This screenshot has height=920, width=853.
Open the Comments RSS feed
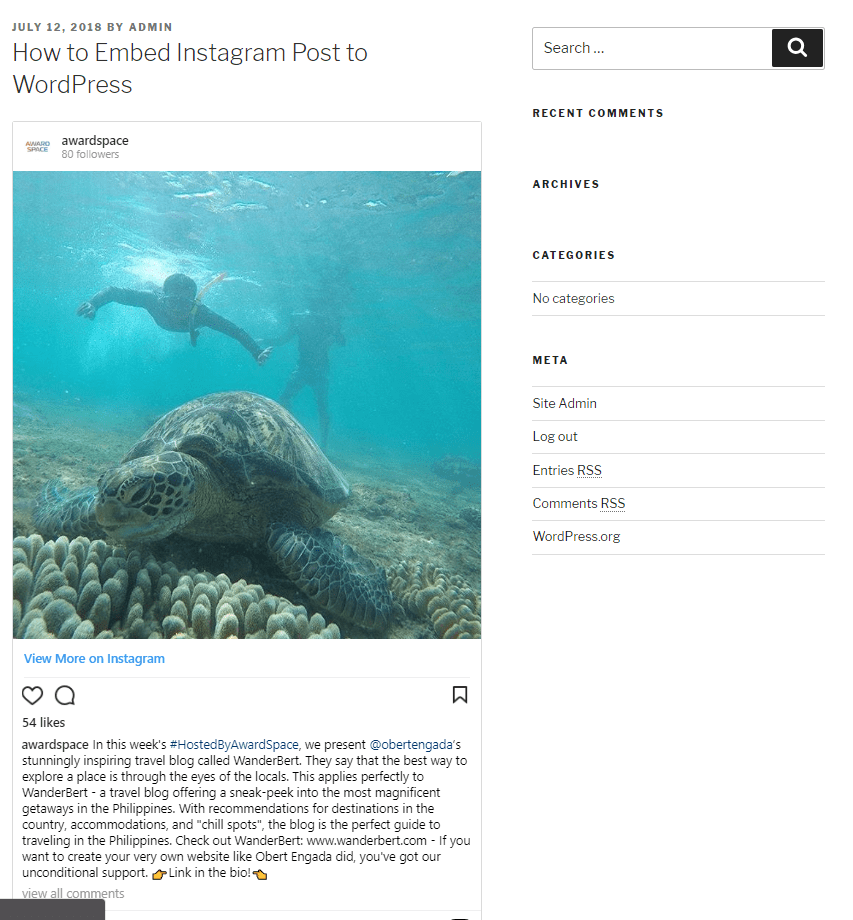point(578,503)
